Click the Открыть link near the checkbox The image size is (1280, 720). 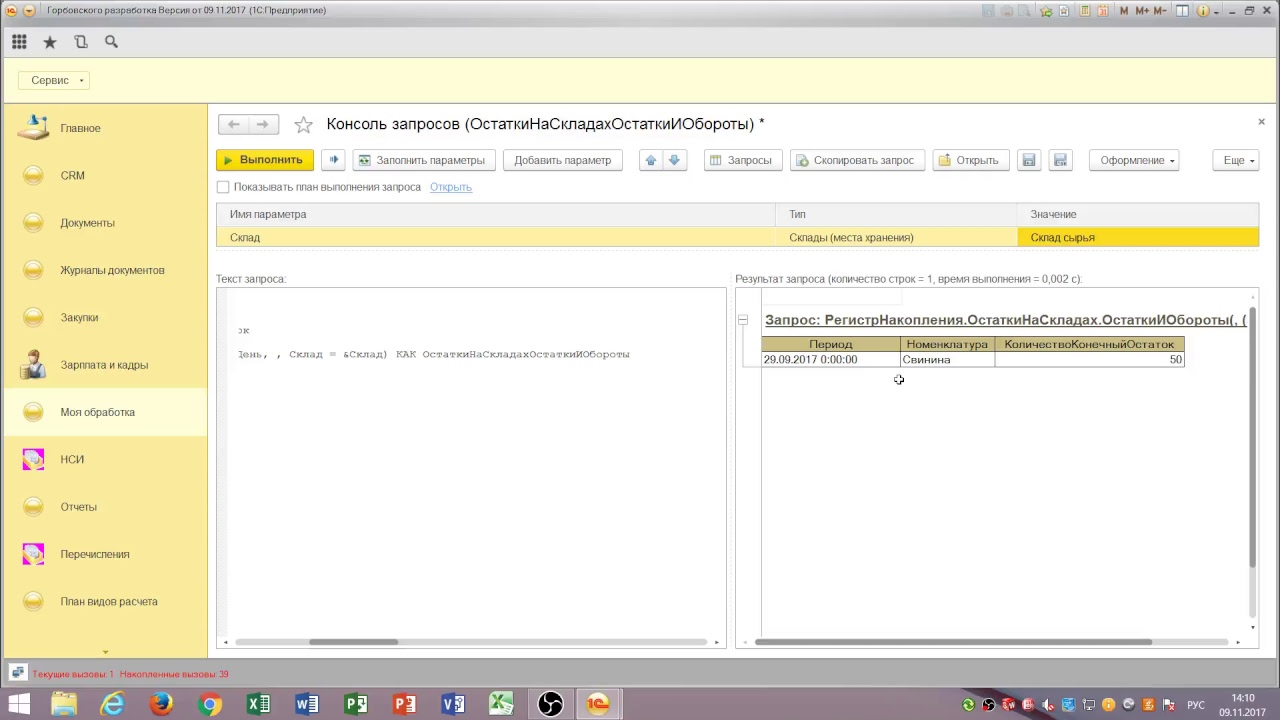451,187
